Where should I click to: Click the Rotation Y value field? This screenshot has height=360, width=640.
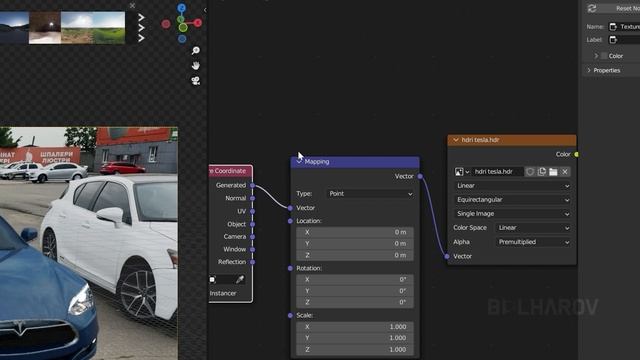[354, 291]
